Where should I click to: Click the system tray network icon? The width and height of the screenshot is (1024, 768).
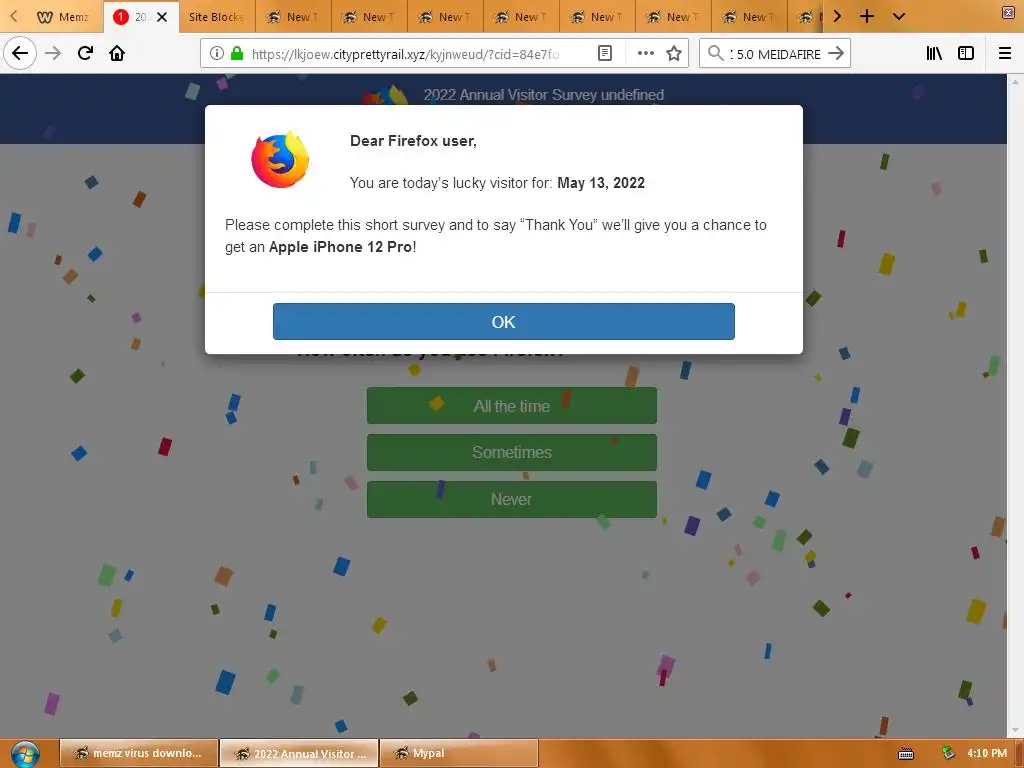click(948, 753)
